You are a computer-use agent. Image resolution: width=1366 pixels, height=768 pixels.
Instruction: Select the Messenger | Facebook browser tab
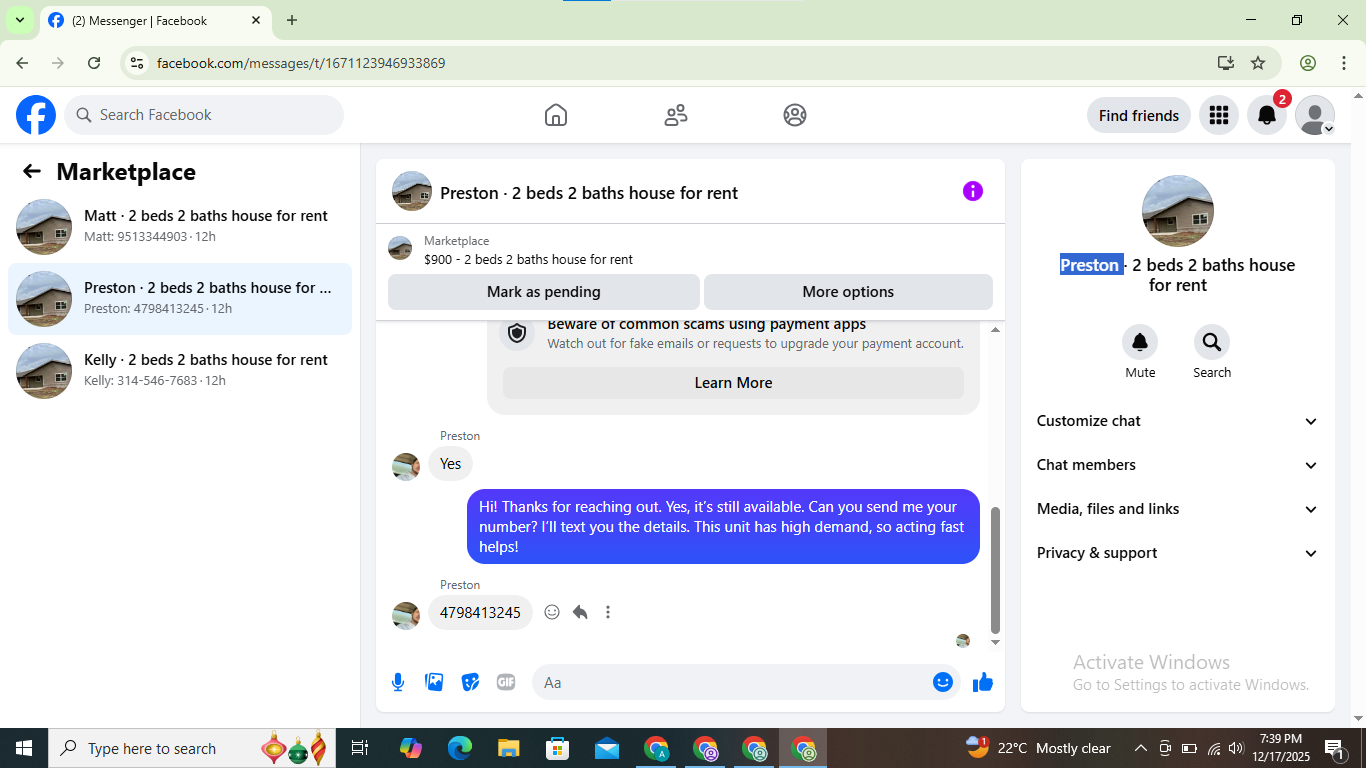click(x=155, y=20)
